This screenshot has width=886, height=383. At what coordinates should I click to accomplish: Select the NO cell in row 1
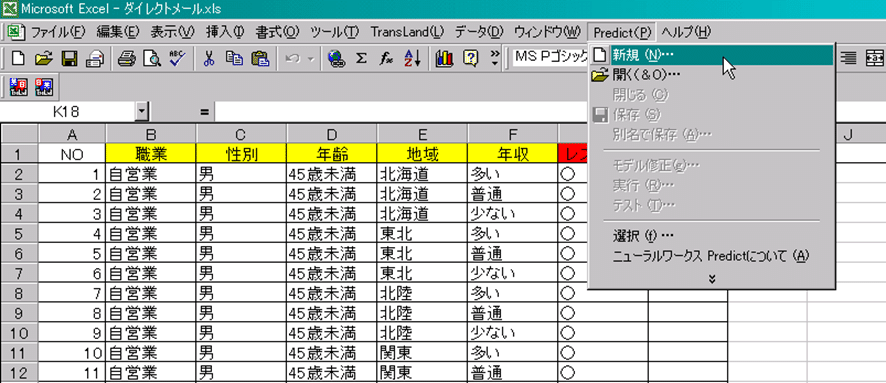(x=72, y=154)
